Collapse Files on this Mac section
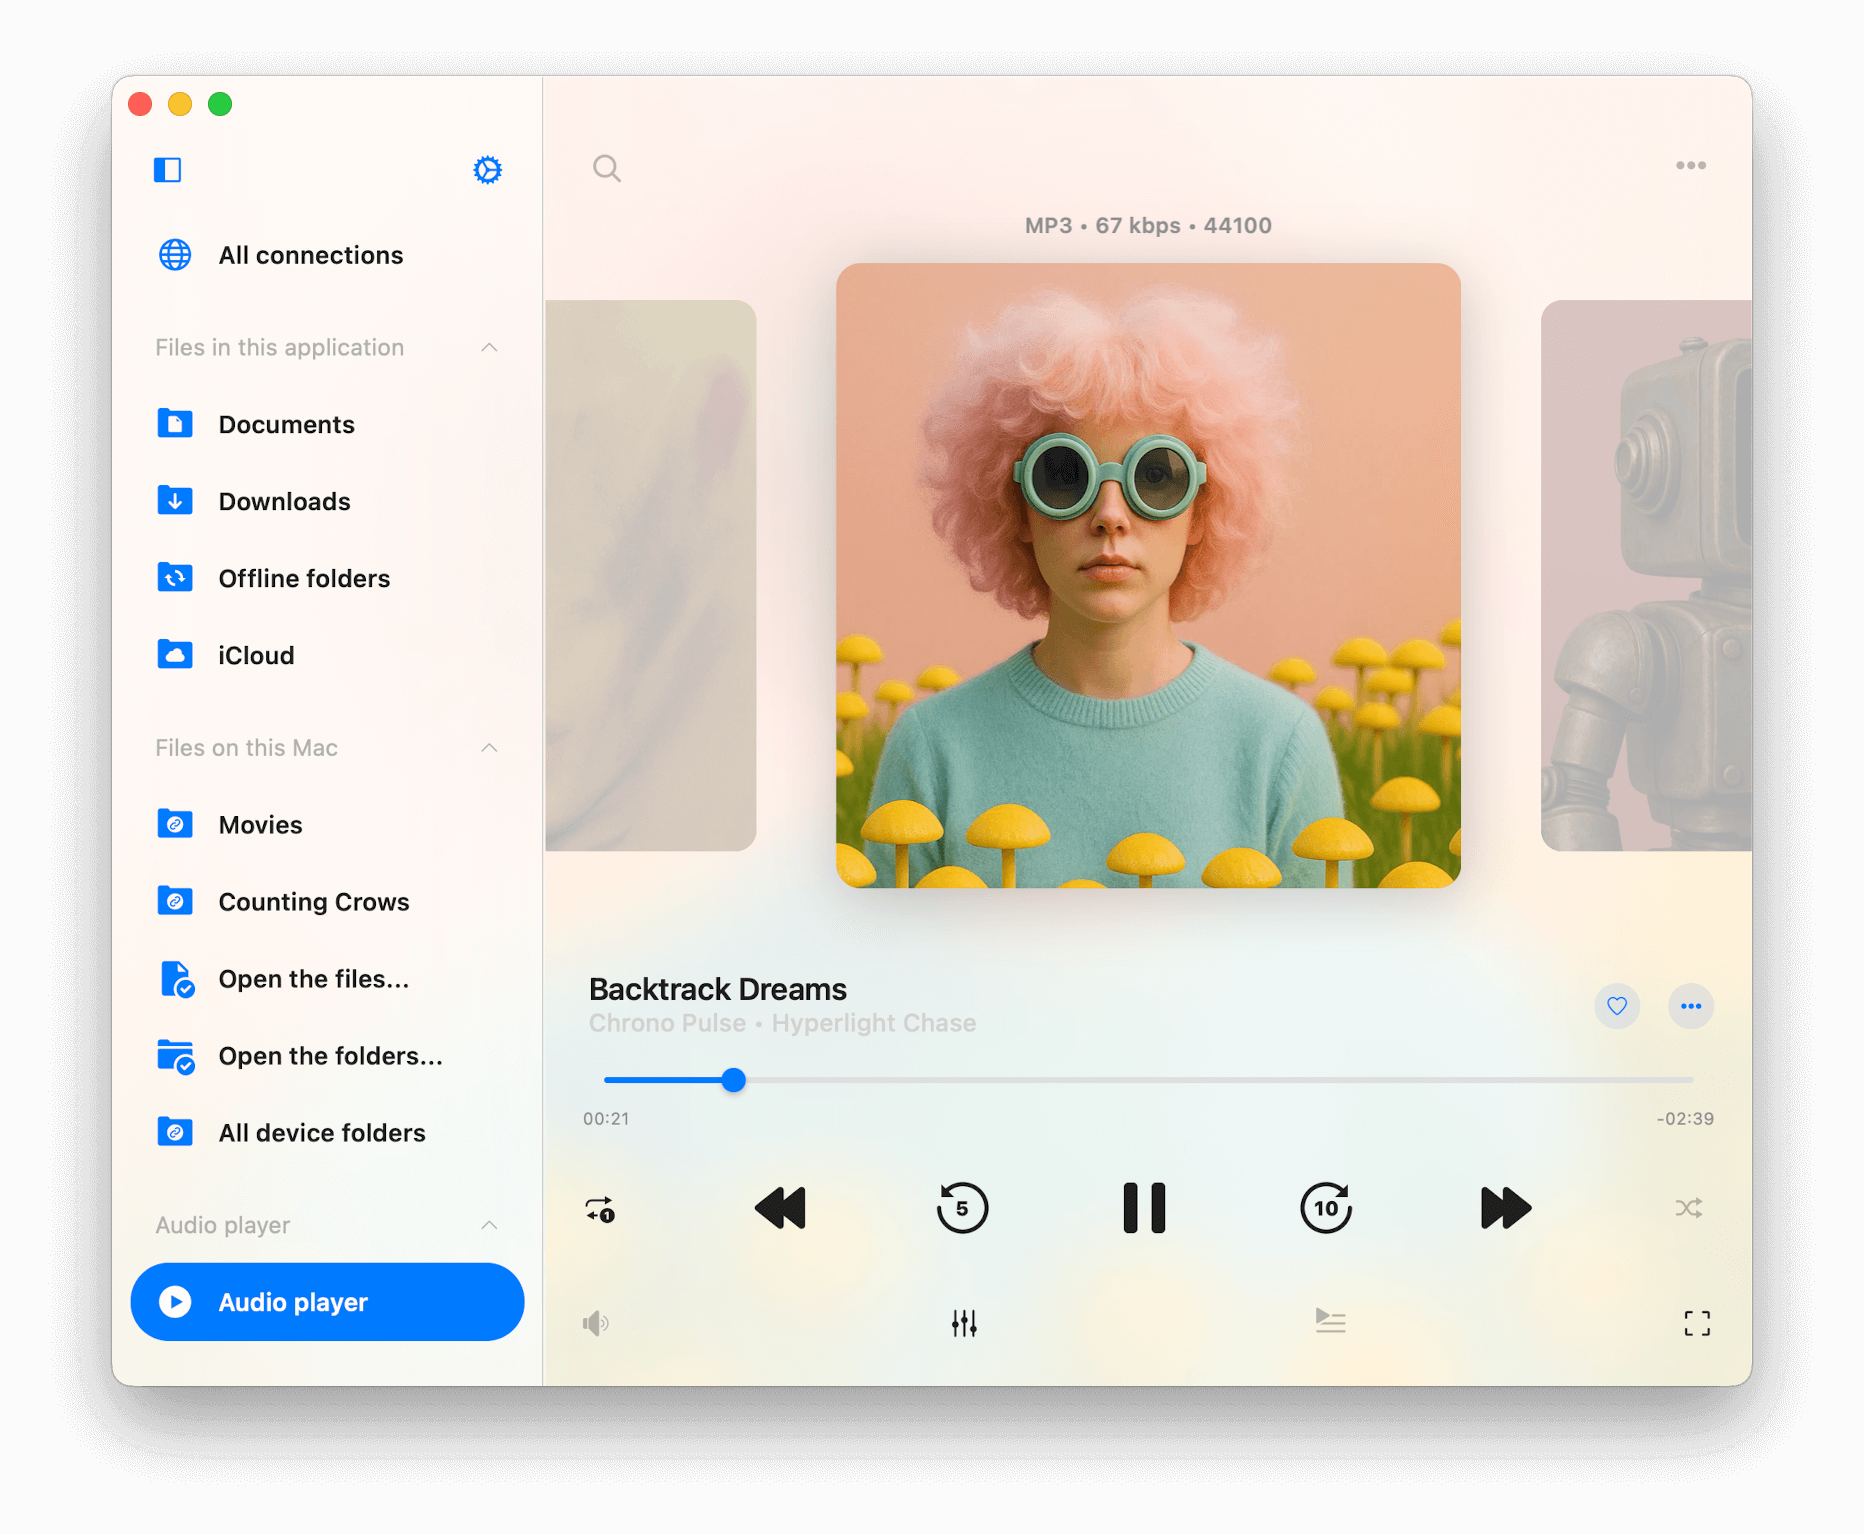This screenshot has width=1864, height=1534. [489, 748]
